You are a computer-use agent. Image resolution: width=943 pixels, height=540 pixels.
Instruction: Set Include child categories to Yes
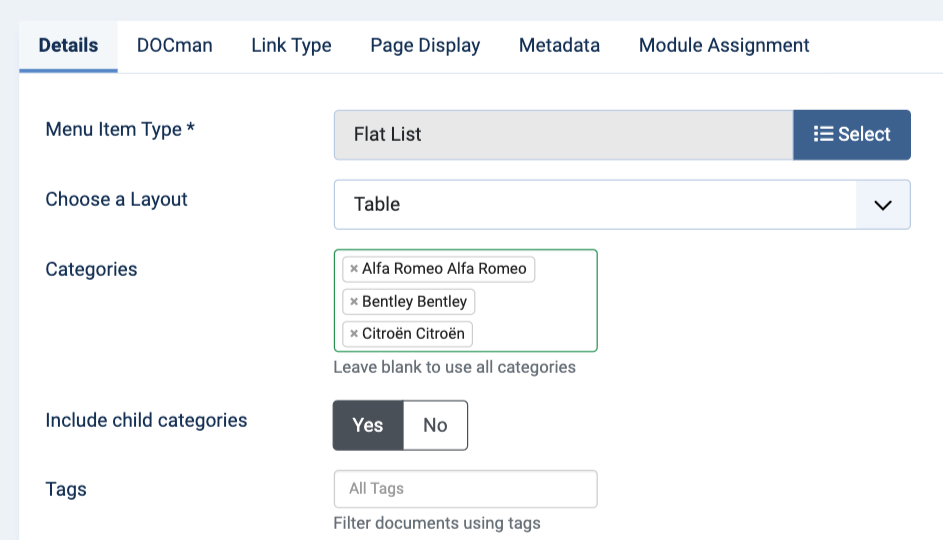coord(368,425)
